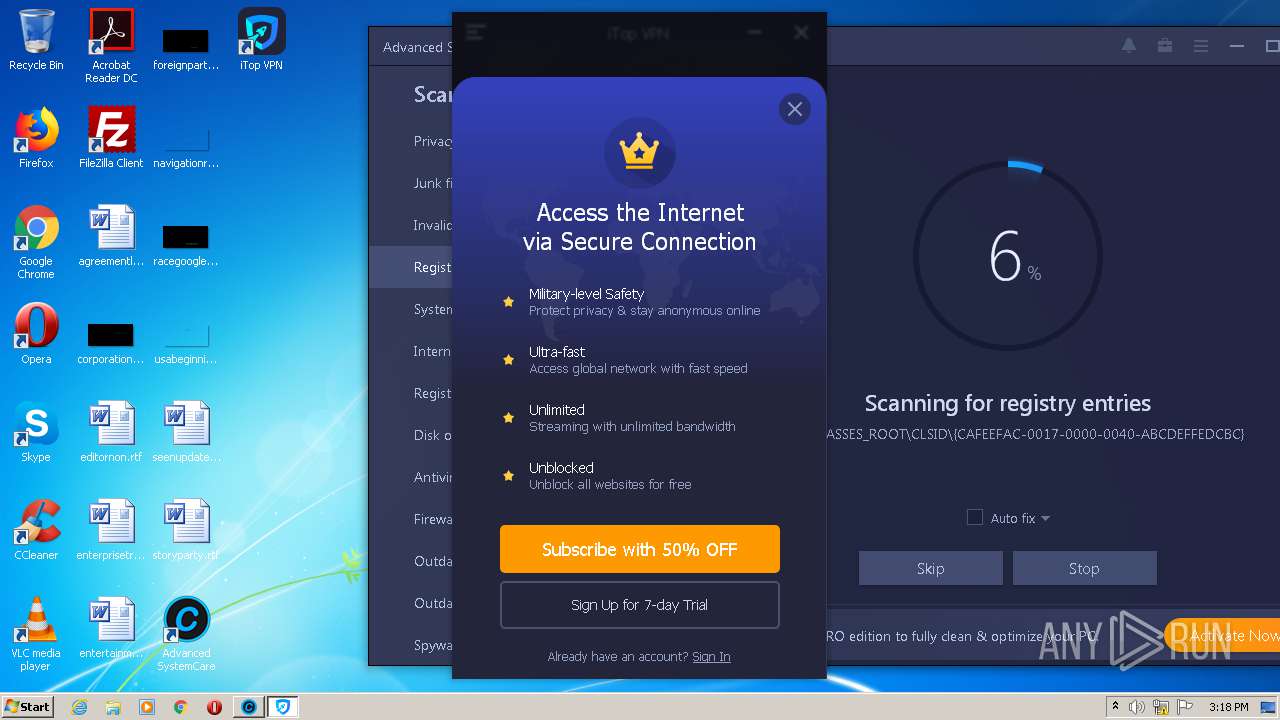Open the volume speaker tray icon

click(x=1137, y=707)
